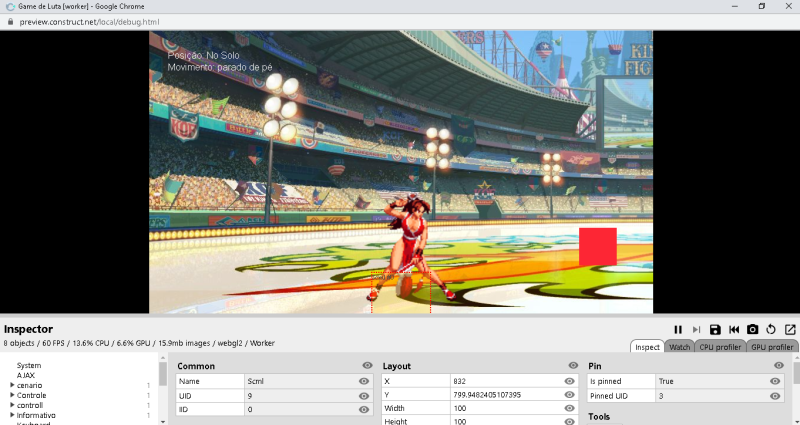800x425 pixels.
Task: Expand the Controle object in tree
Action: (x=12, y=395)
